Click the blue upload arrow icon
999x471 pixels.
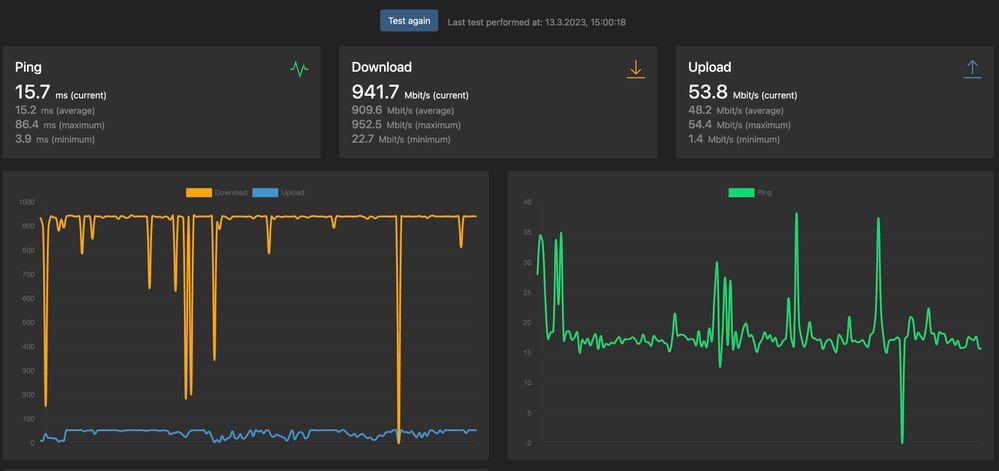click(972, 69)
